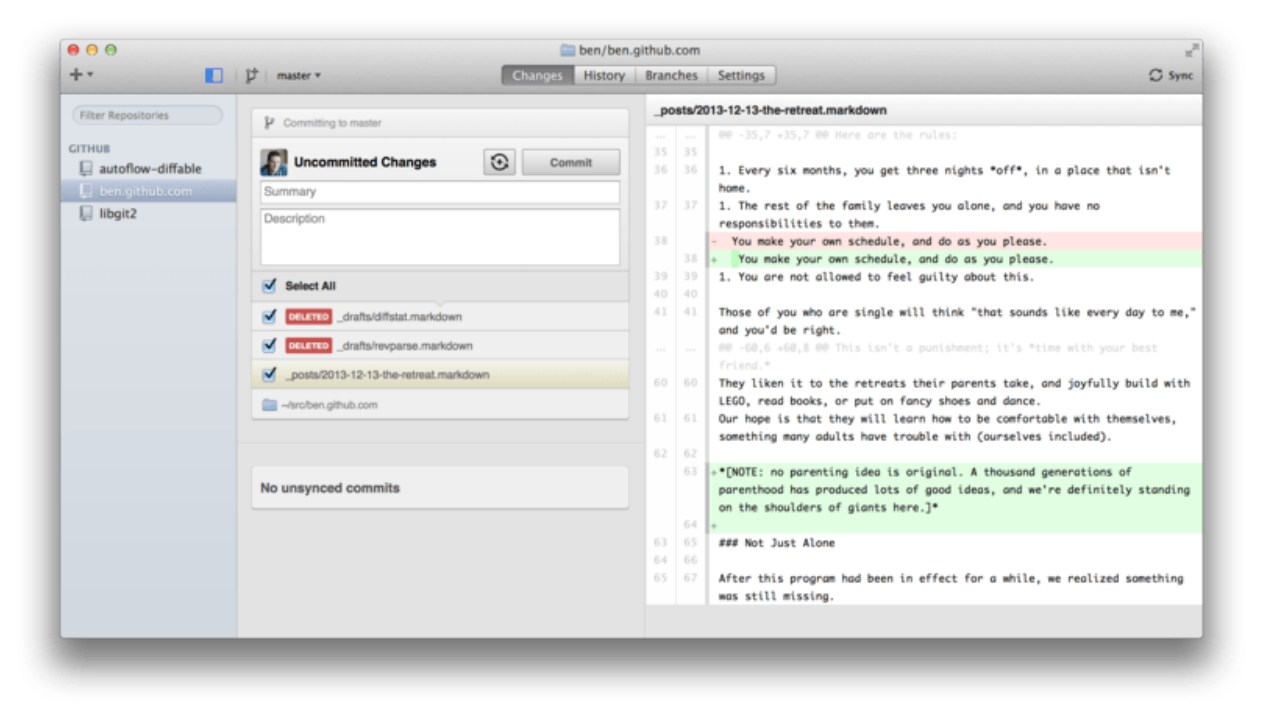Click the added NOTE paragraph in diff
This screenshot has height=709, width=1262.
tap(955, 489)
